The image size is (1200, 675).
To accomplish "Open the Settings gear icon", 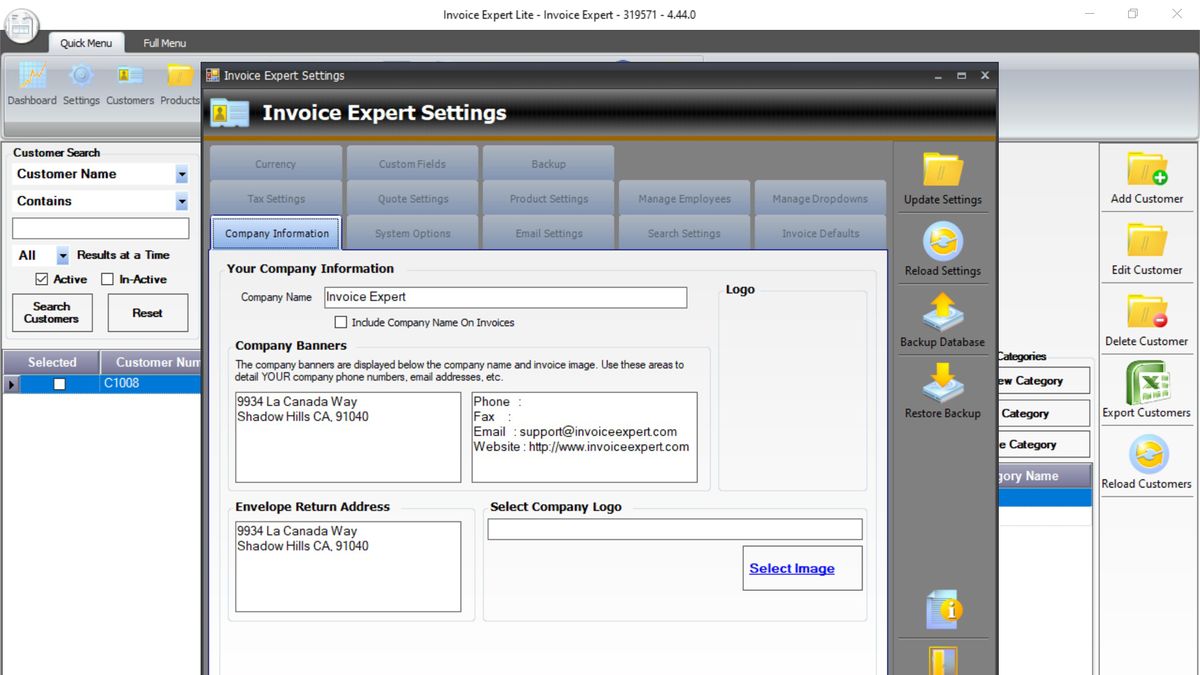I will pos(81,76).
